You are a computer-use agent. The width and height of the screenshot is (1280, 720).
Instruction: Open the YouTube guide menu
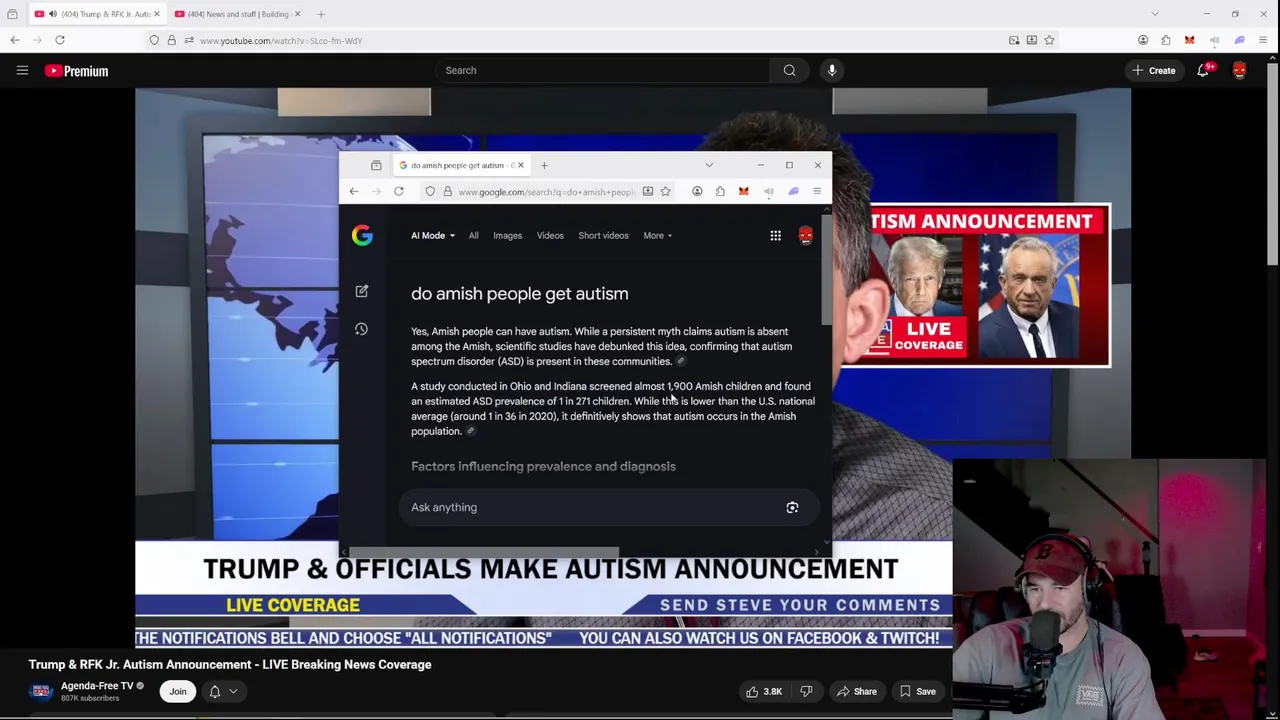click(x=22, y=70)
